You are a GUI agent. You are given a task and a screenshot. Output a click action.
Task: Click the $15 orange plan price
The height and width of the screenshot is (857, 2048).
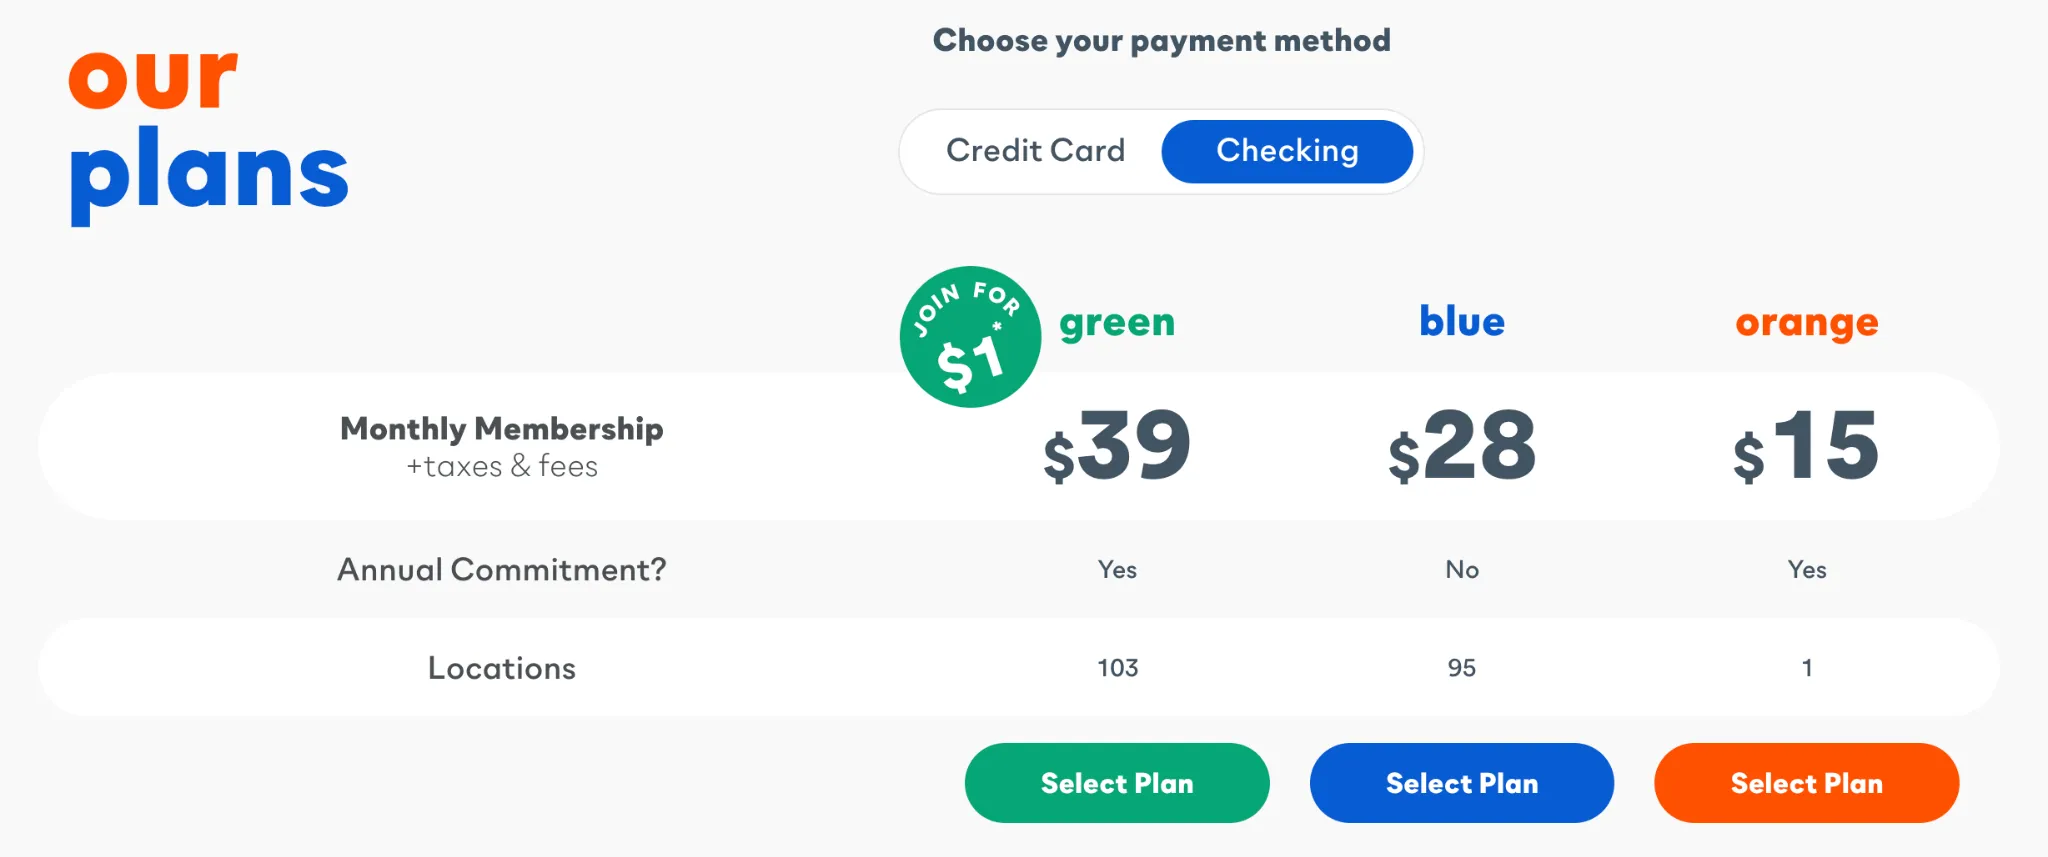pos(1806,447)
